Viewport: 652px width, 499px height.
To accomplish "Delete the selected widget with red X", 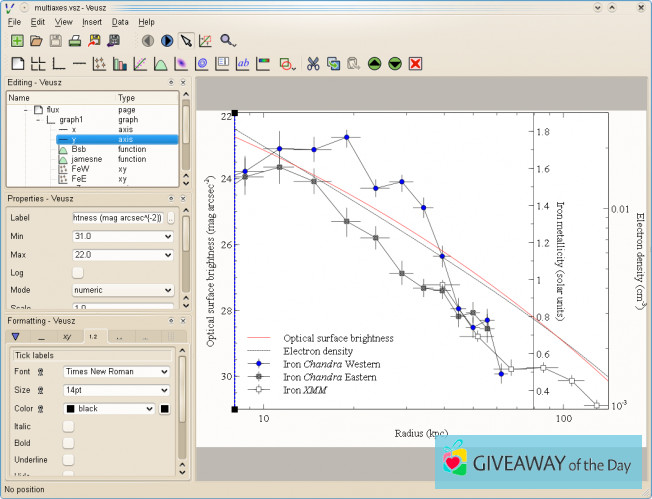I will tap(415, 64).
